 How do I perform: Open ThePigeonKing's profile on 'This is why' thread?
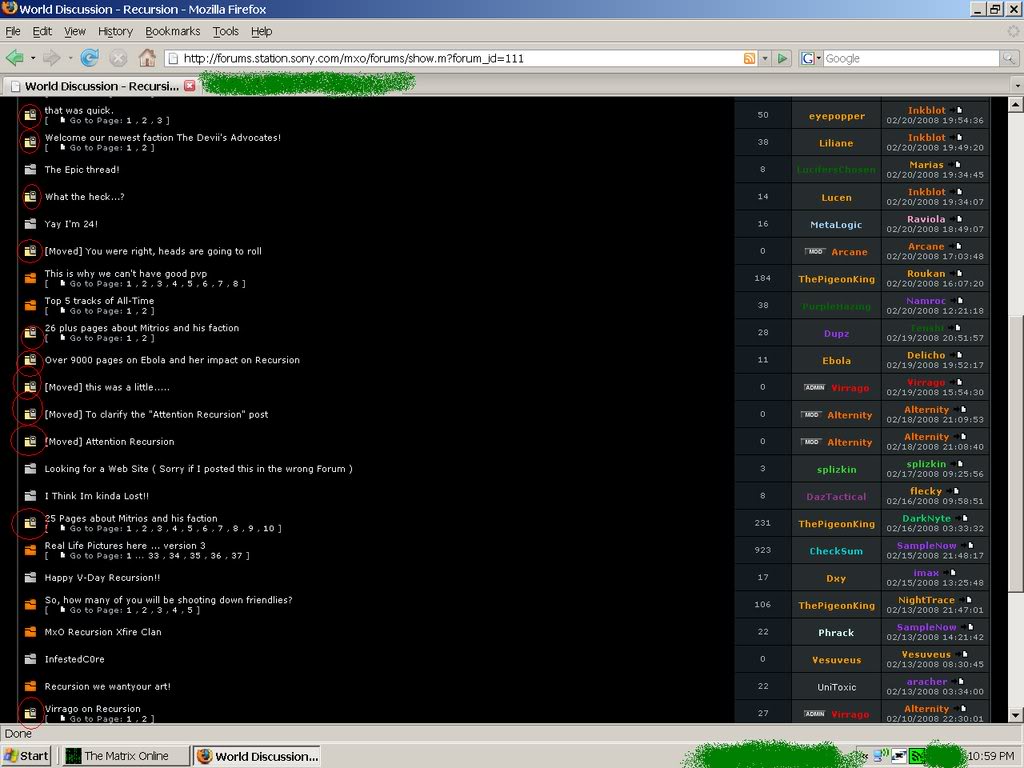[836, 279]
